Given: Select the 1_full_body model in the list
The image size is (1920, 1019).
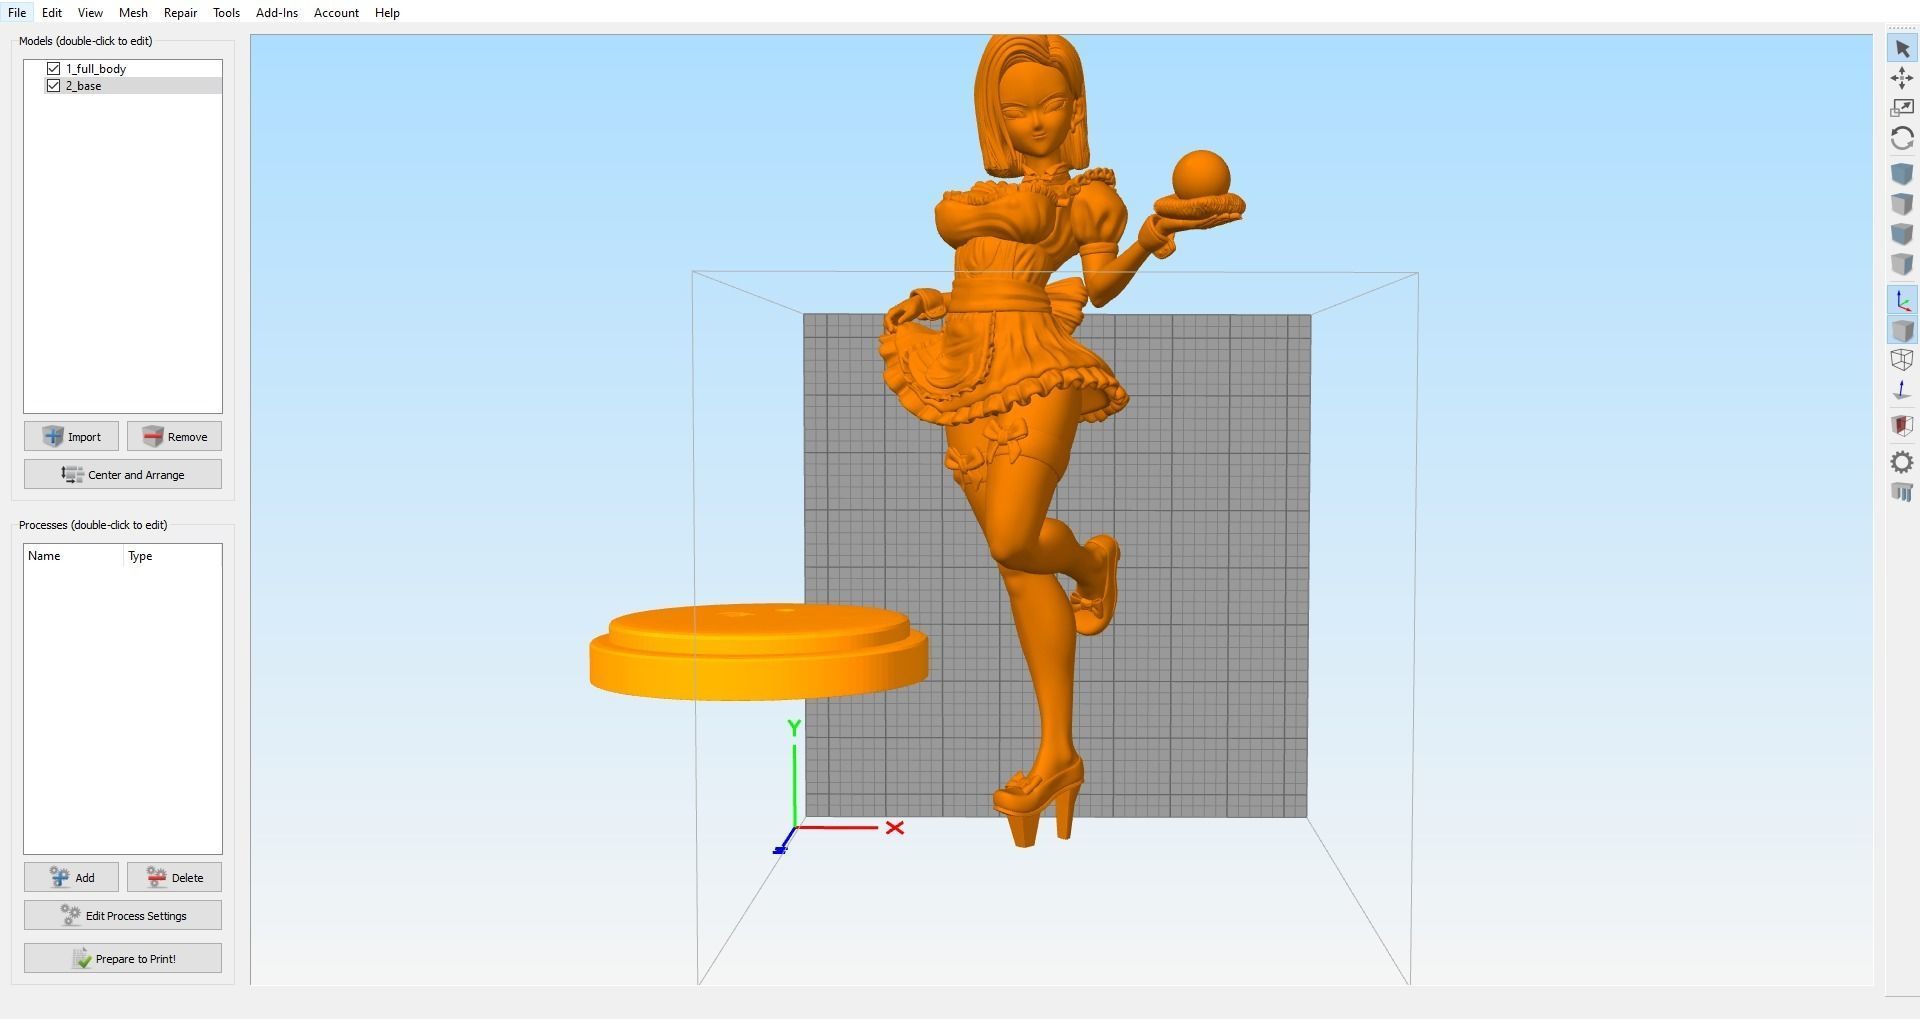Looking at the screenshot, I should point(96,69).
